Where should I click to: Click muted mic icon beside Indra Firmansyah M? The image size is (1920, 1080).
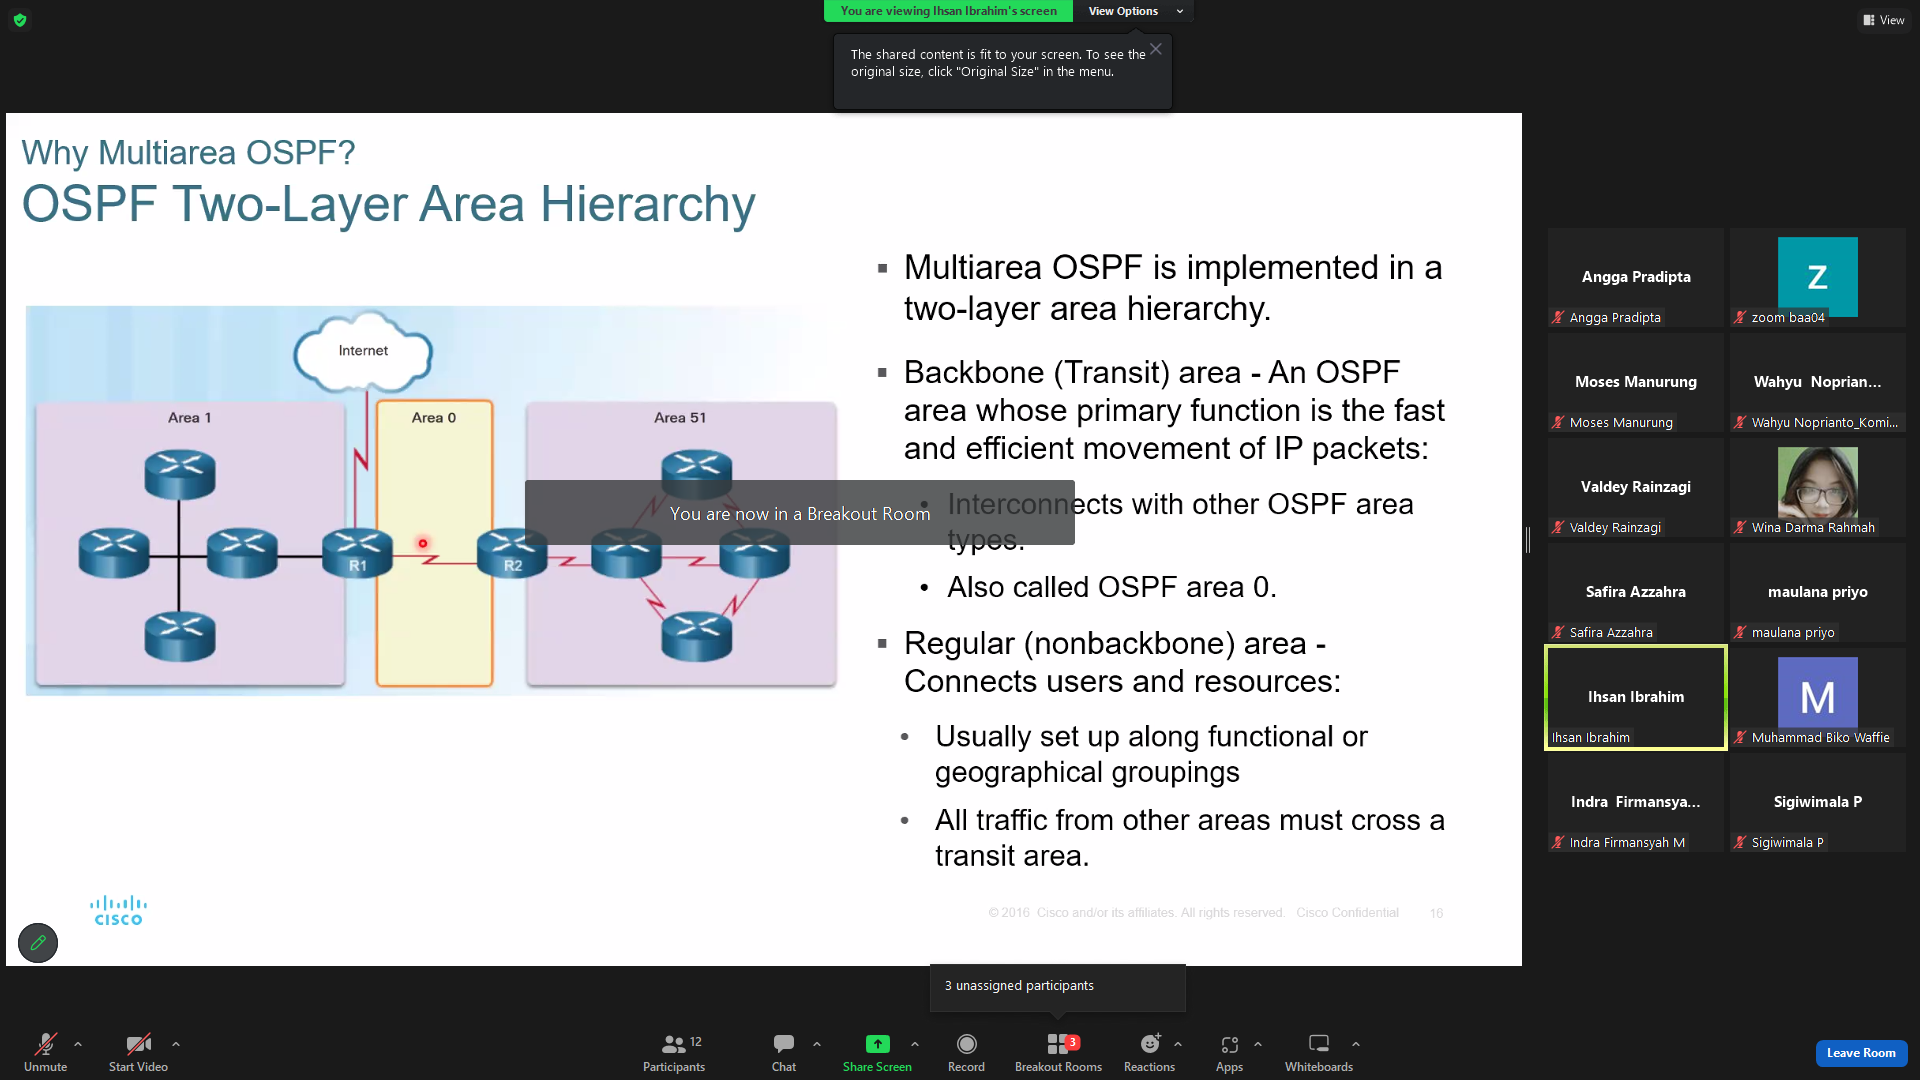[1558, 842]
